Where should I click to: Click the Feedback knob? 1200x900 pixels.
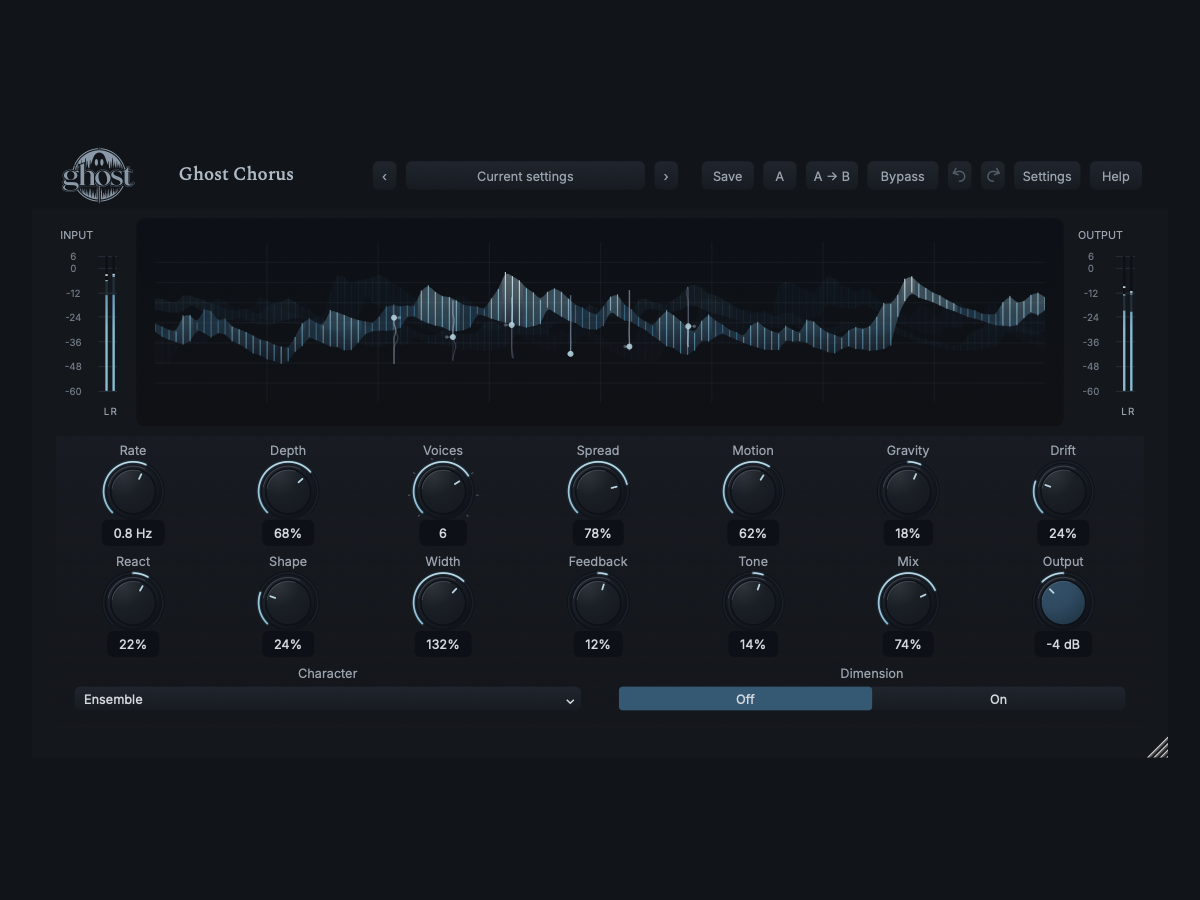tap(598, 602)
